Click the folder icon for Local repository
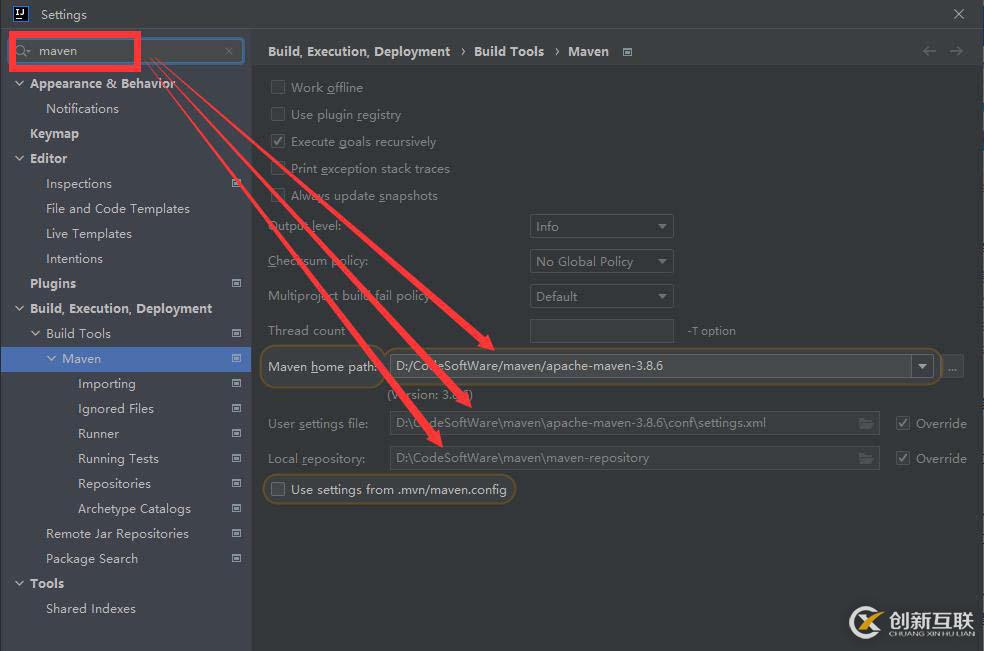Viewport: 984px width, 651px height. point(866,458)
